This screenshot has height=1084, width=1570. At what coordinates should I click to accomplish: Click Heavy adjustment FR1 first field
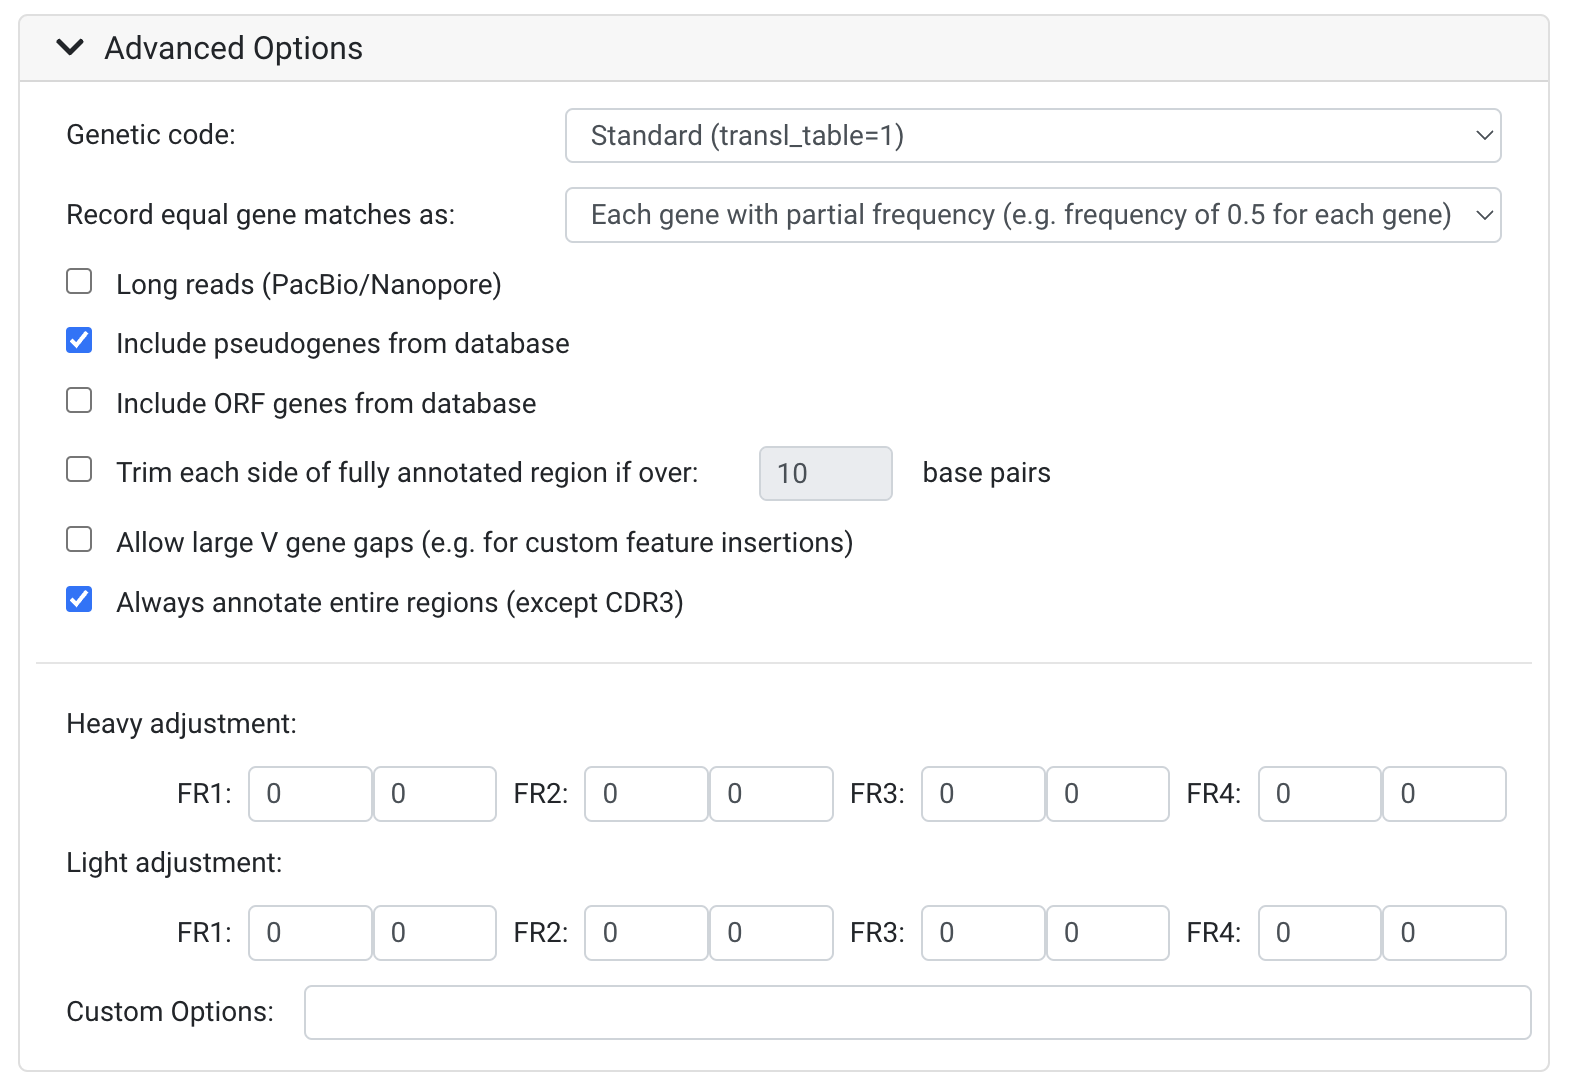[310, 794]
